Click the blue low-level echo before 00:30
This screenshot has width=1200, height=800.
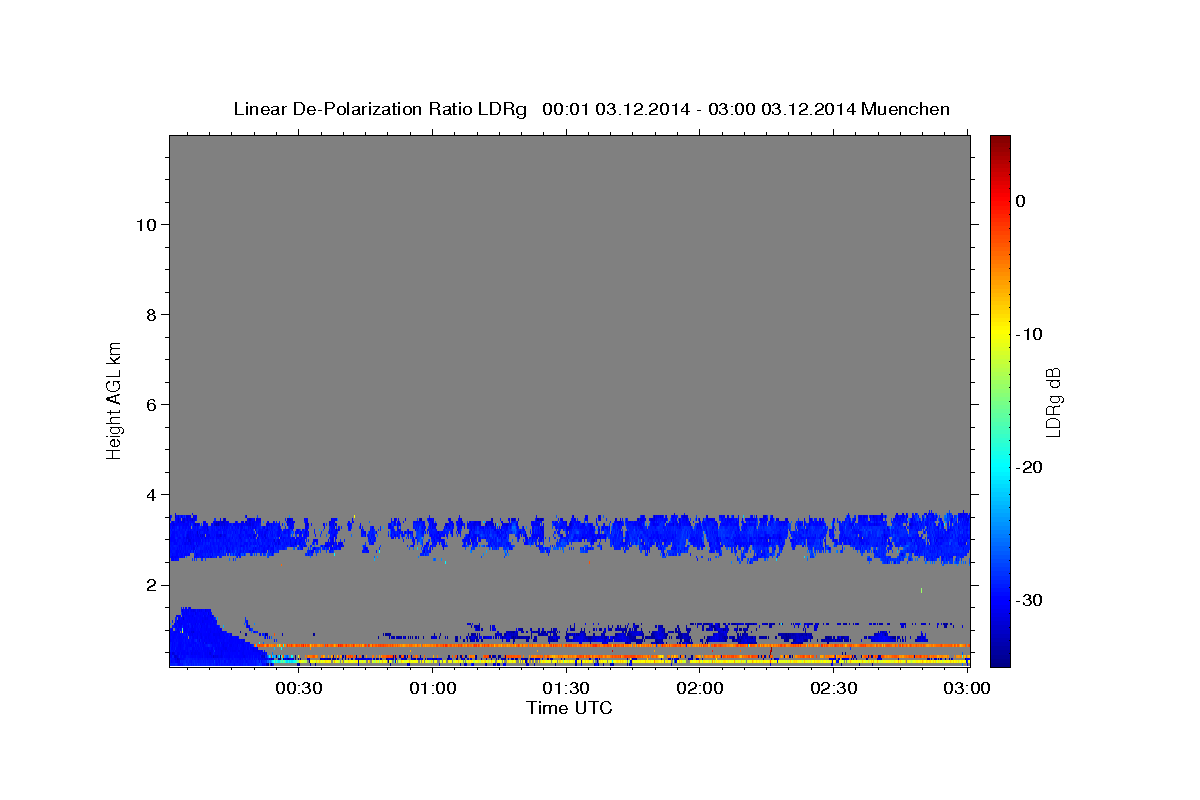[205, 640]
